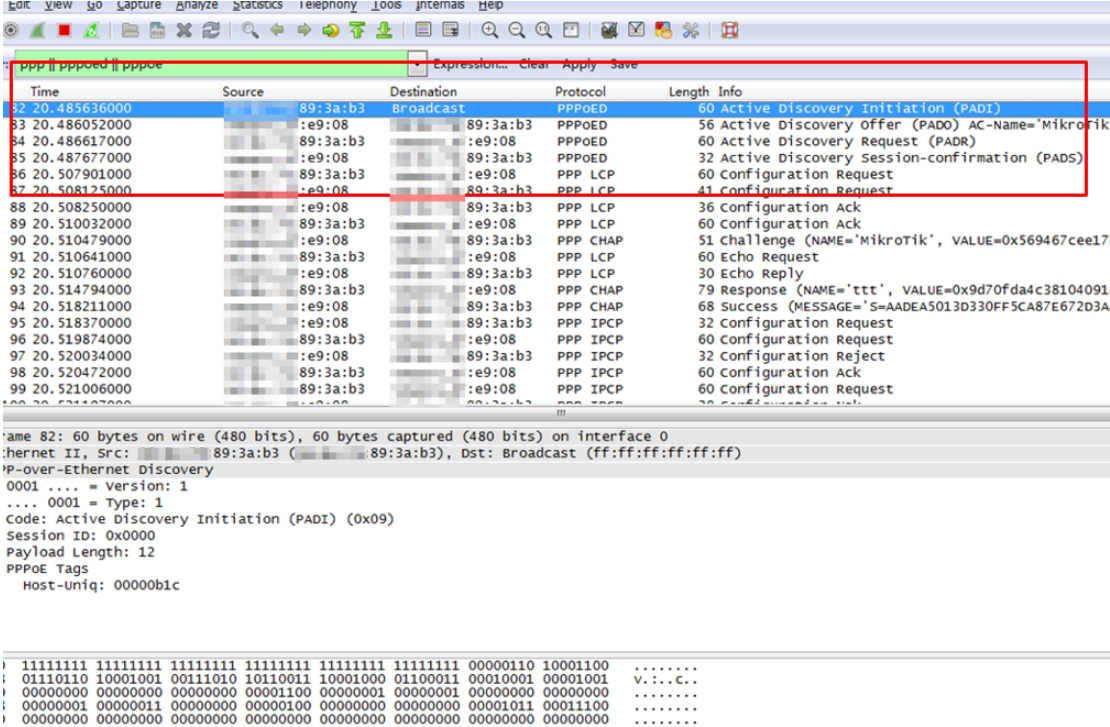The height and width of the screenshot is (727, 1110).
Task: Select the Ethernet II details line
Action: pos(556,453)
